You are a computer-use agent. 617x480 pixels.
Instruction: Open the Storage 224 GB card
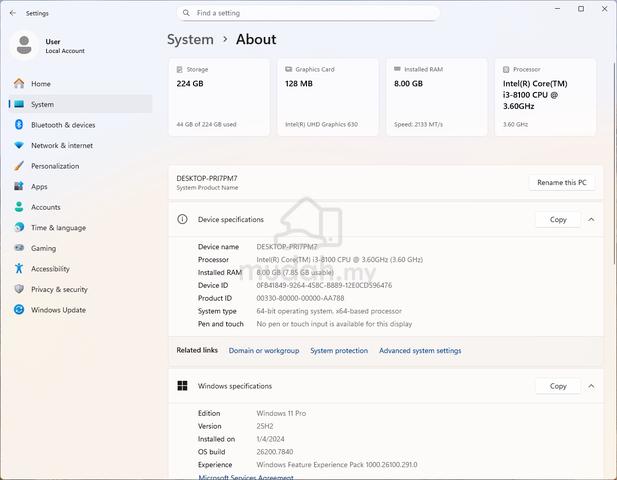[x=219, y=97]
